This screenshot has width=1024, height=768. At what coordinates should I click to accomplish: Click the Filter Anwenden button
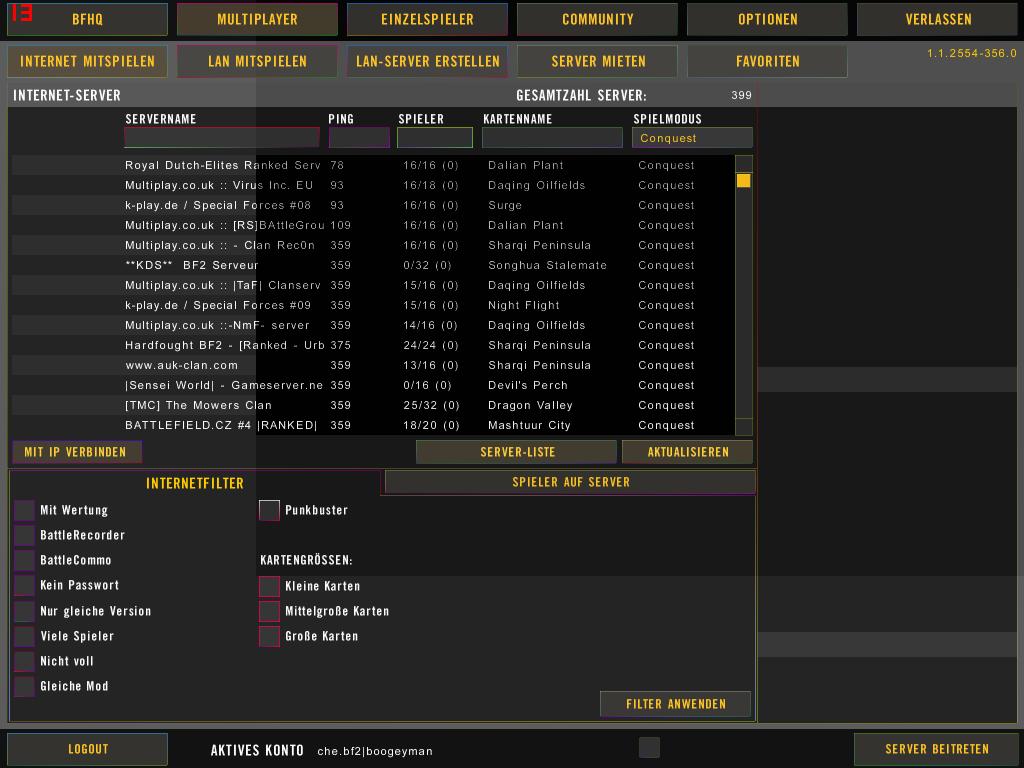pyautogui.click(x=675, y=704)
